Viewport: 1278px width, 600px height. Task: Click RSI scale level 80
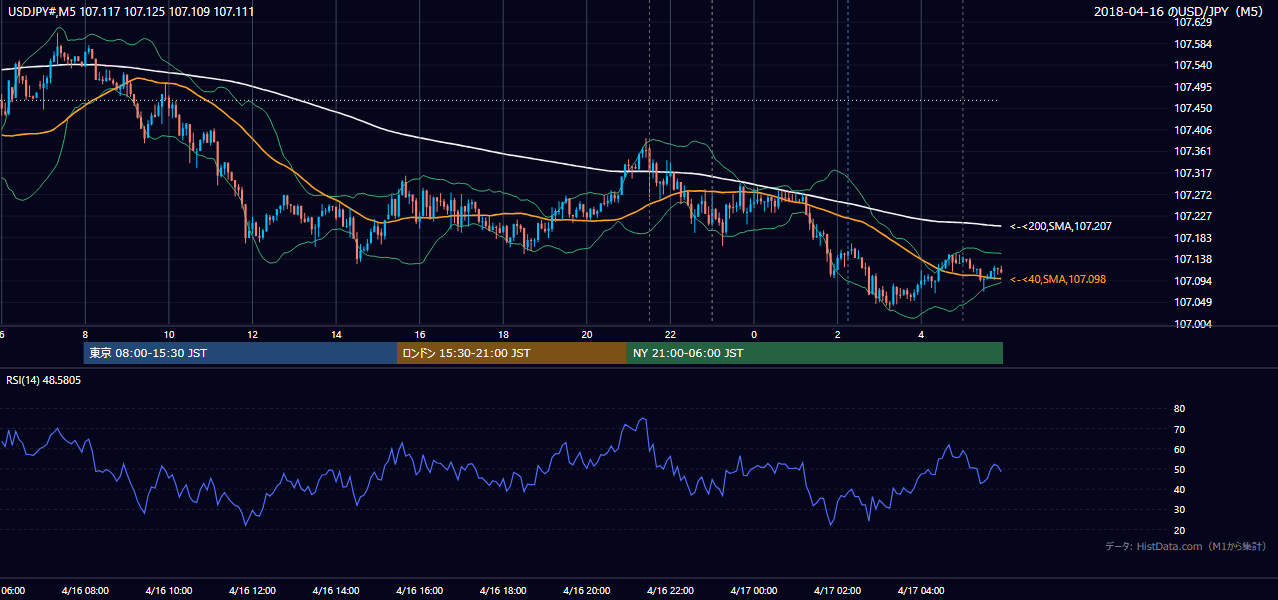[x=1179, y=409]
